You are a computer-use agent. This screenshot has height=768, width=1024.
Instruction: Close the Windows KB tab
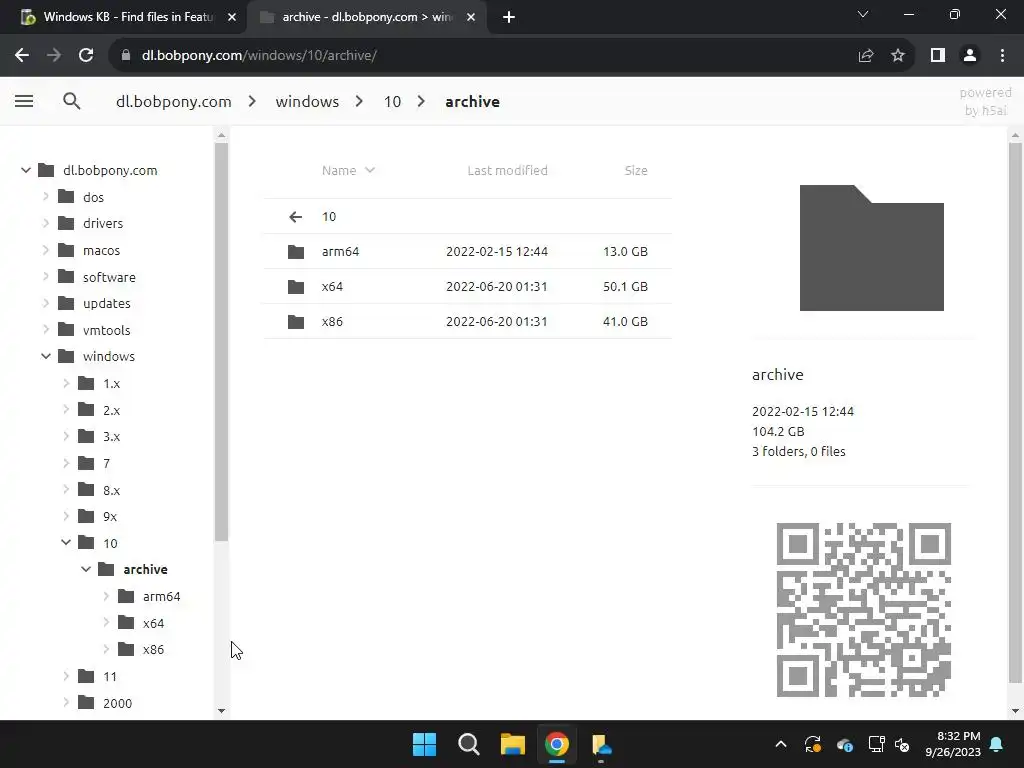click(x=232, y=17)
